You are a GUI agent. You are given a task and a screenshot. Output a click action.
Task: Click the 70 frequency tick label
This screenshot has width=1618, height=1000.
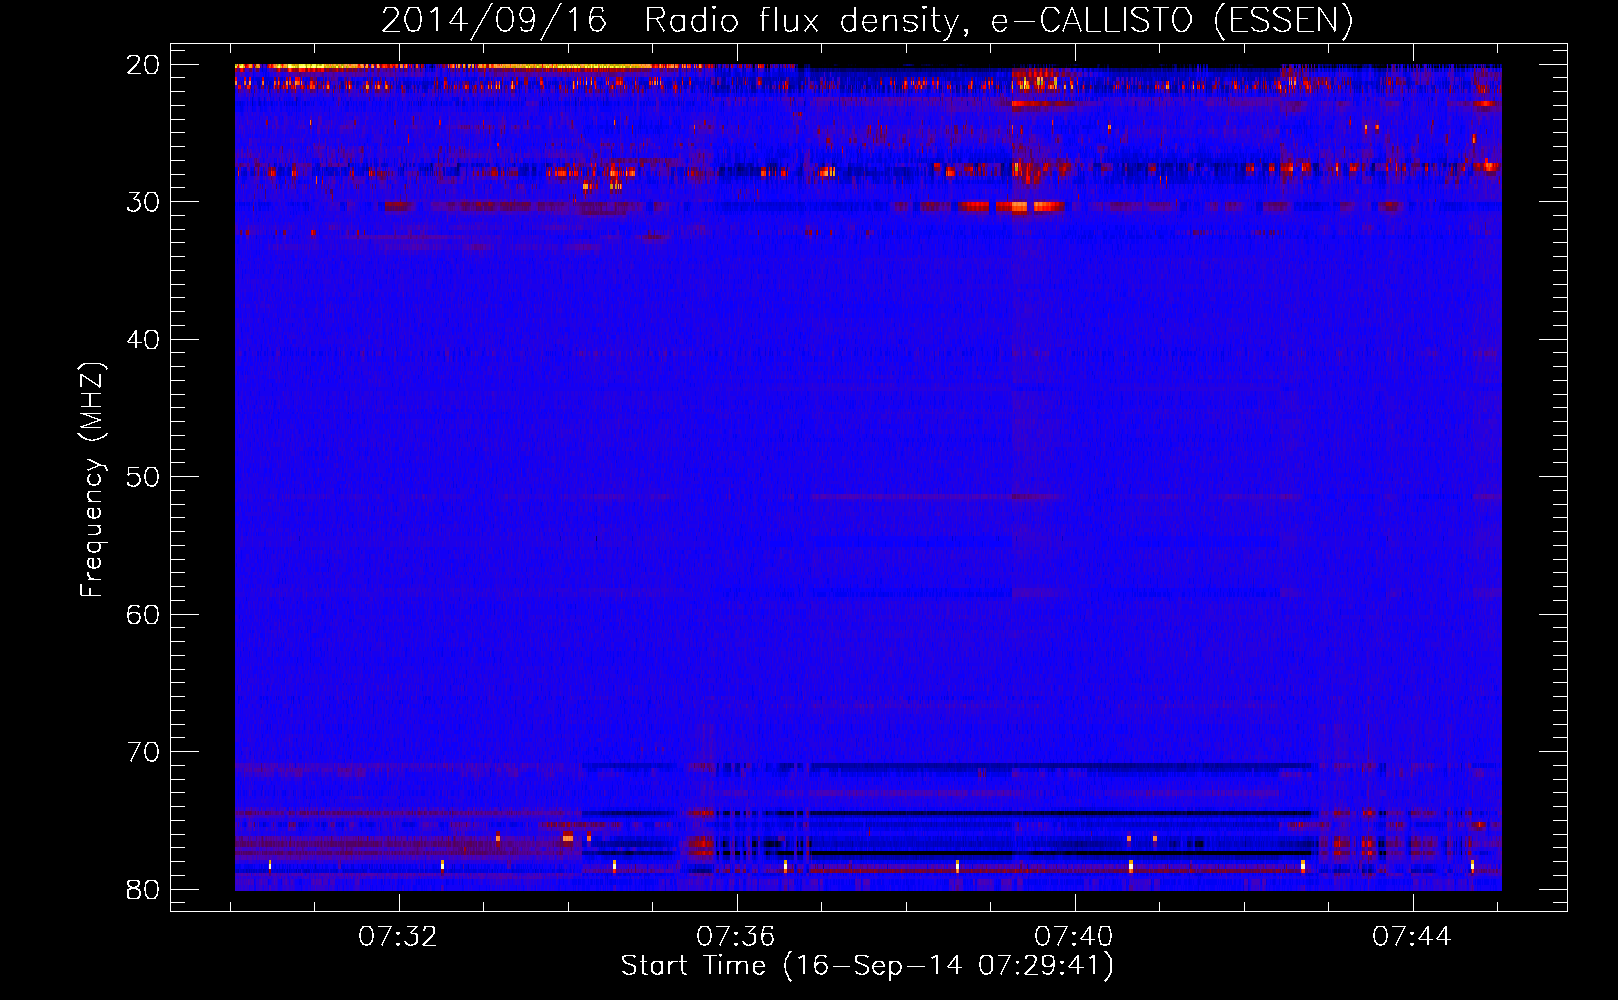tap(144, 752)
